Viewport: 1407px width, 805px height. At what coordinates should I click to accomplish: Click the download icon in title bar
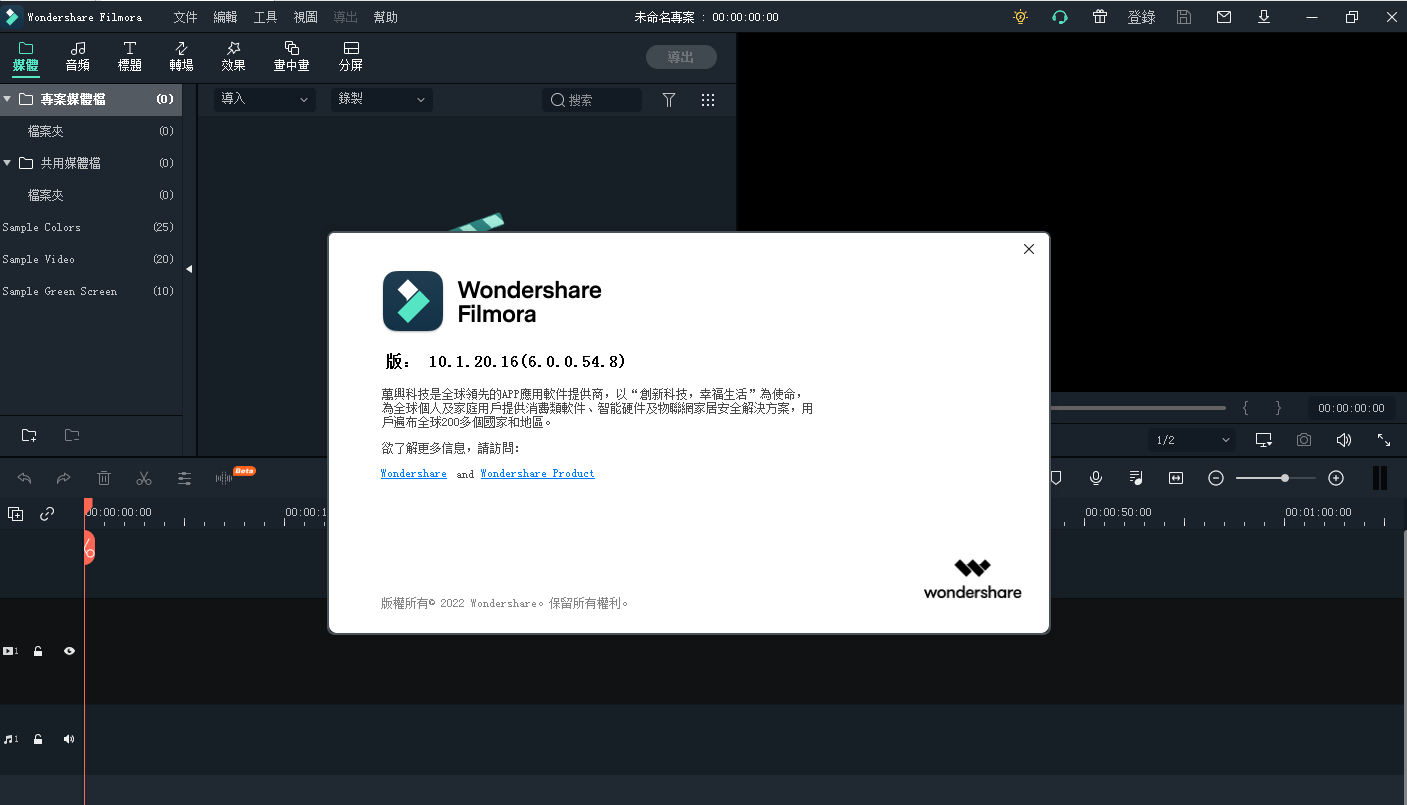point(1264,17)
